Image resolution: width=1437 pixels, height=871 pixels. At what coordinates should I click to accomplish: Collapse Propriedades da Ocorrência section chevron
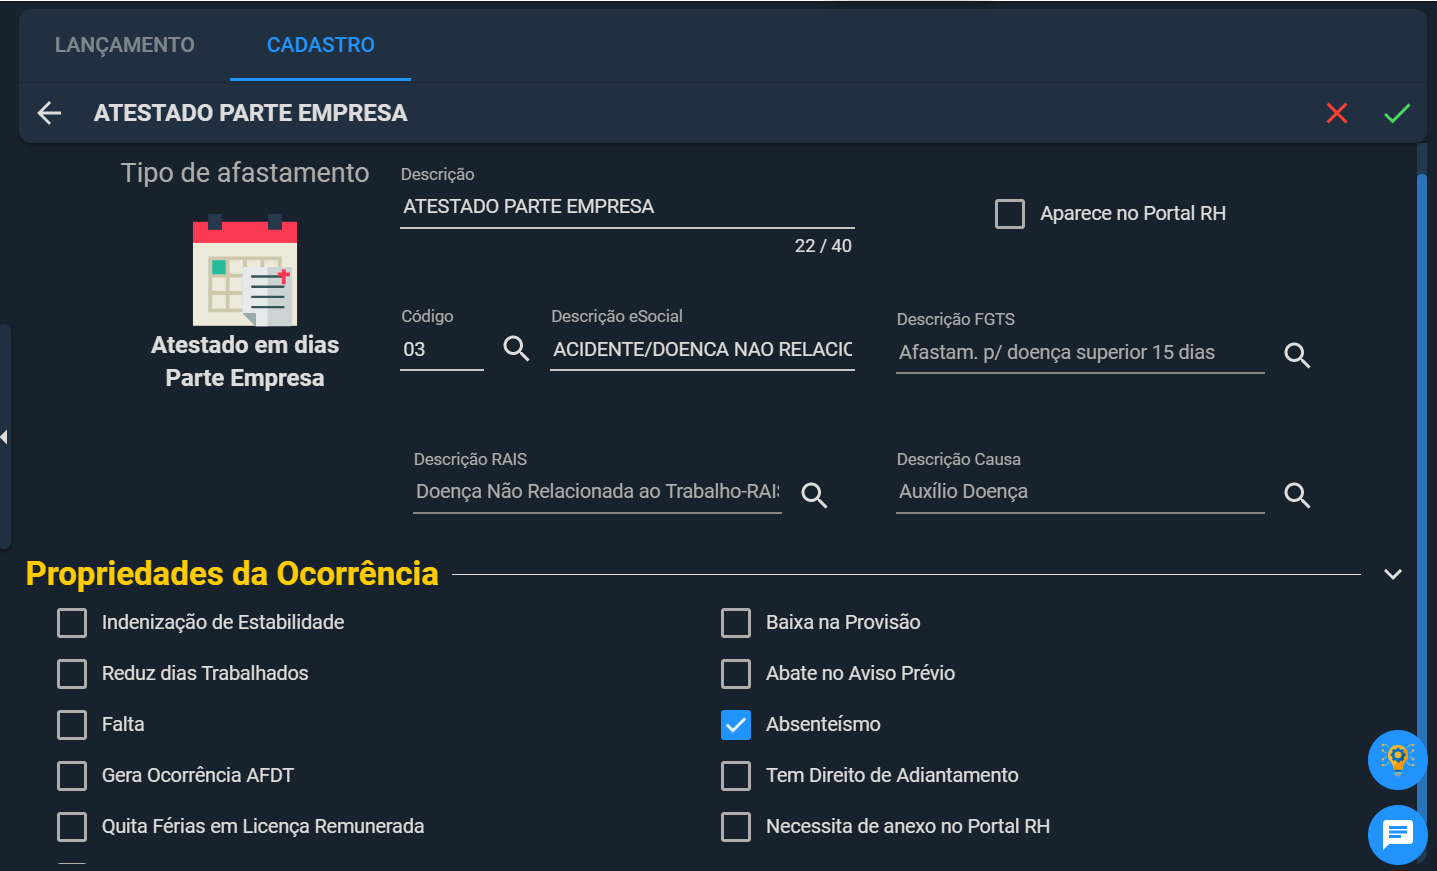(x=1393, y=574)
